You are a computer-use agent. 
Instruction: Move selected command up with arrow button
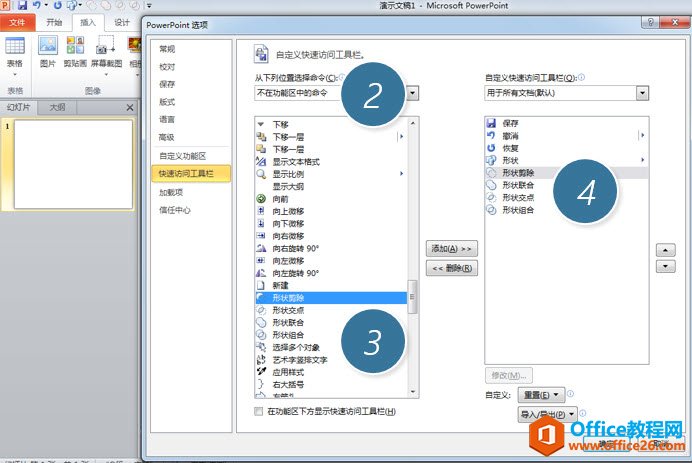tap(665, 250)
